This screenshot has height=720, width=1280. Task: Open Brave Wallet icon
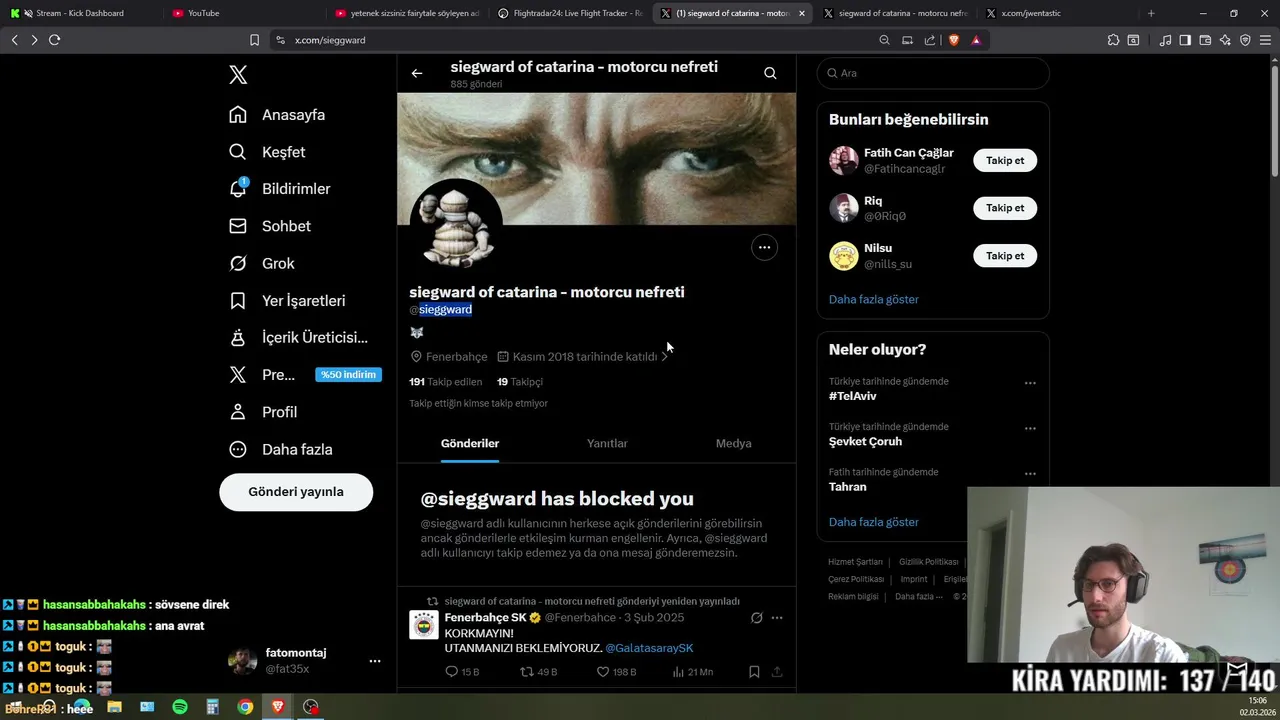point(1205,40)
